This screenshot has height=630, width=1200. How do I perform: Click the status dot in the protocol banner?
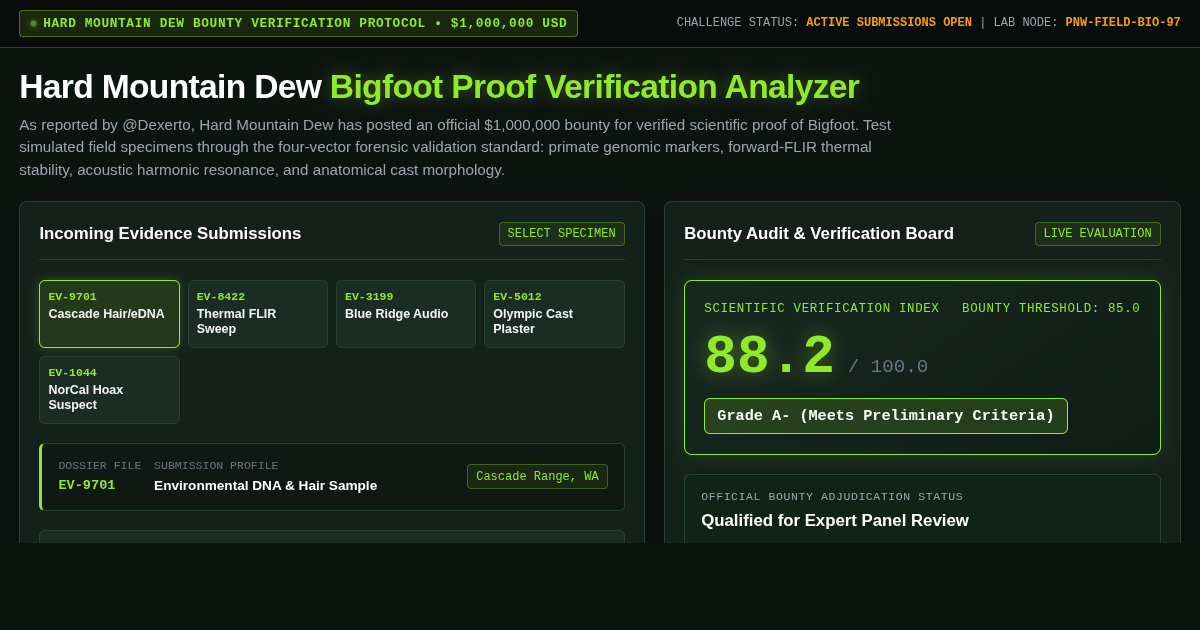tap(33, 24)
